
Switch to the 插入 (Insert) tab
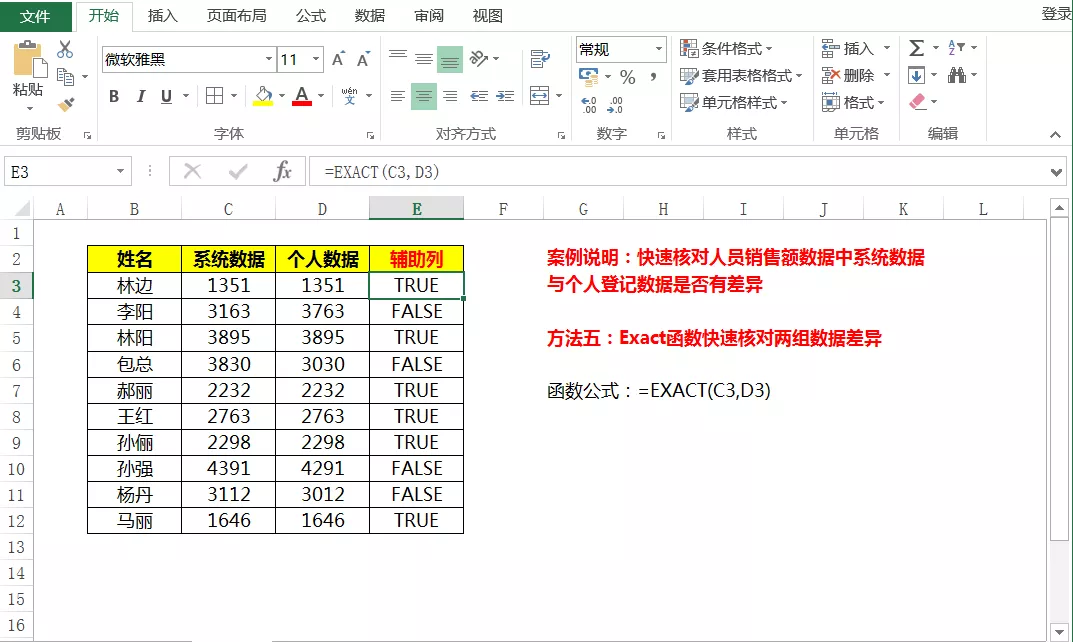[x=163, y=16]
